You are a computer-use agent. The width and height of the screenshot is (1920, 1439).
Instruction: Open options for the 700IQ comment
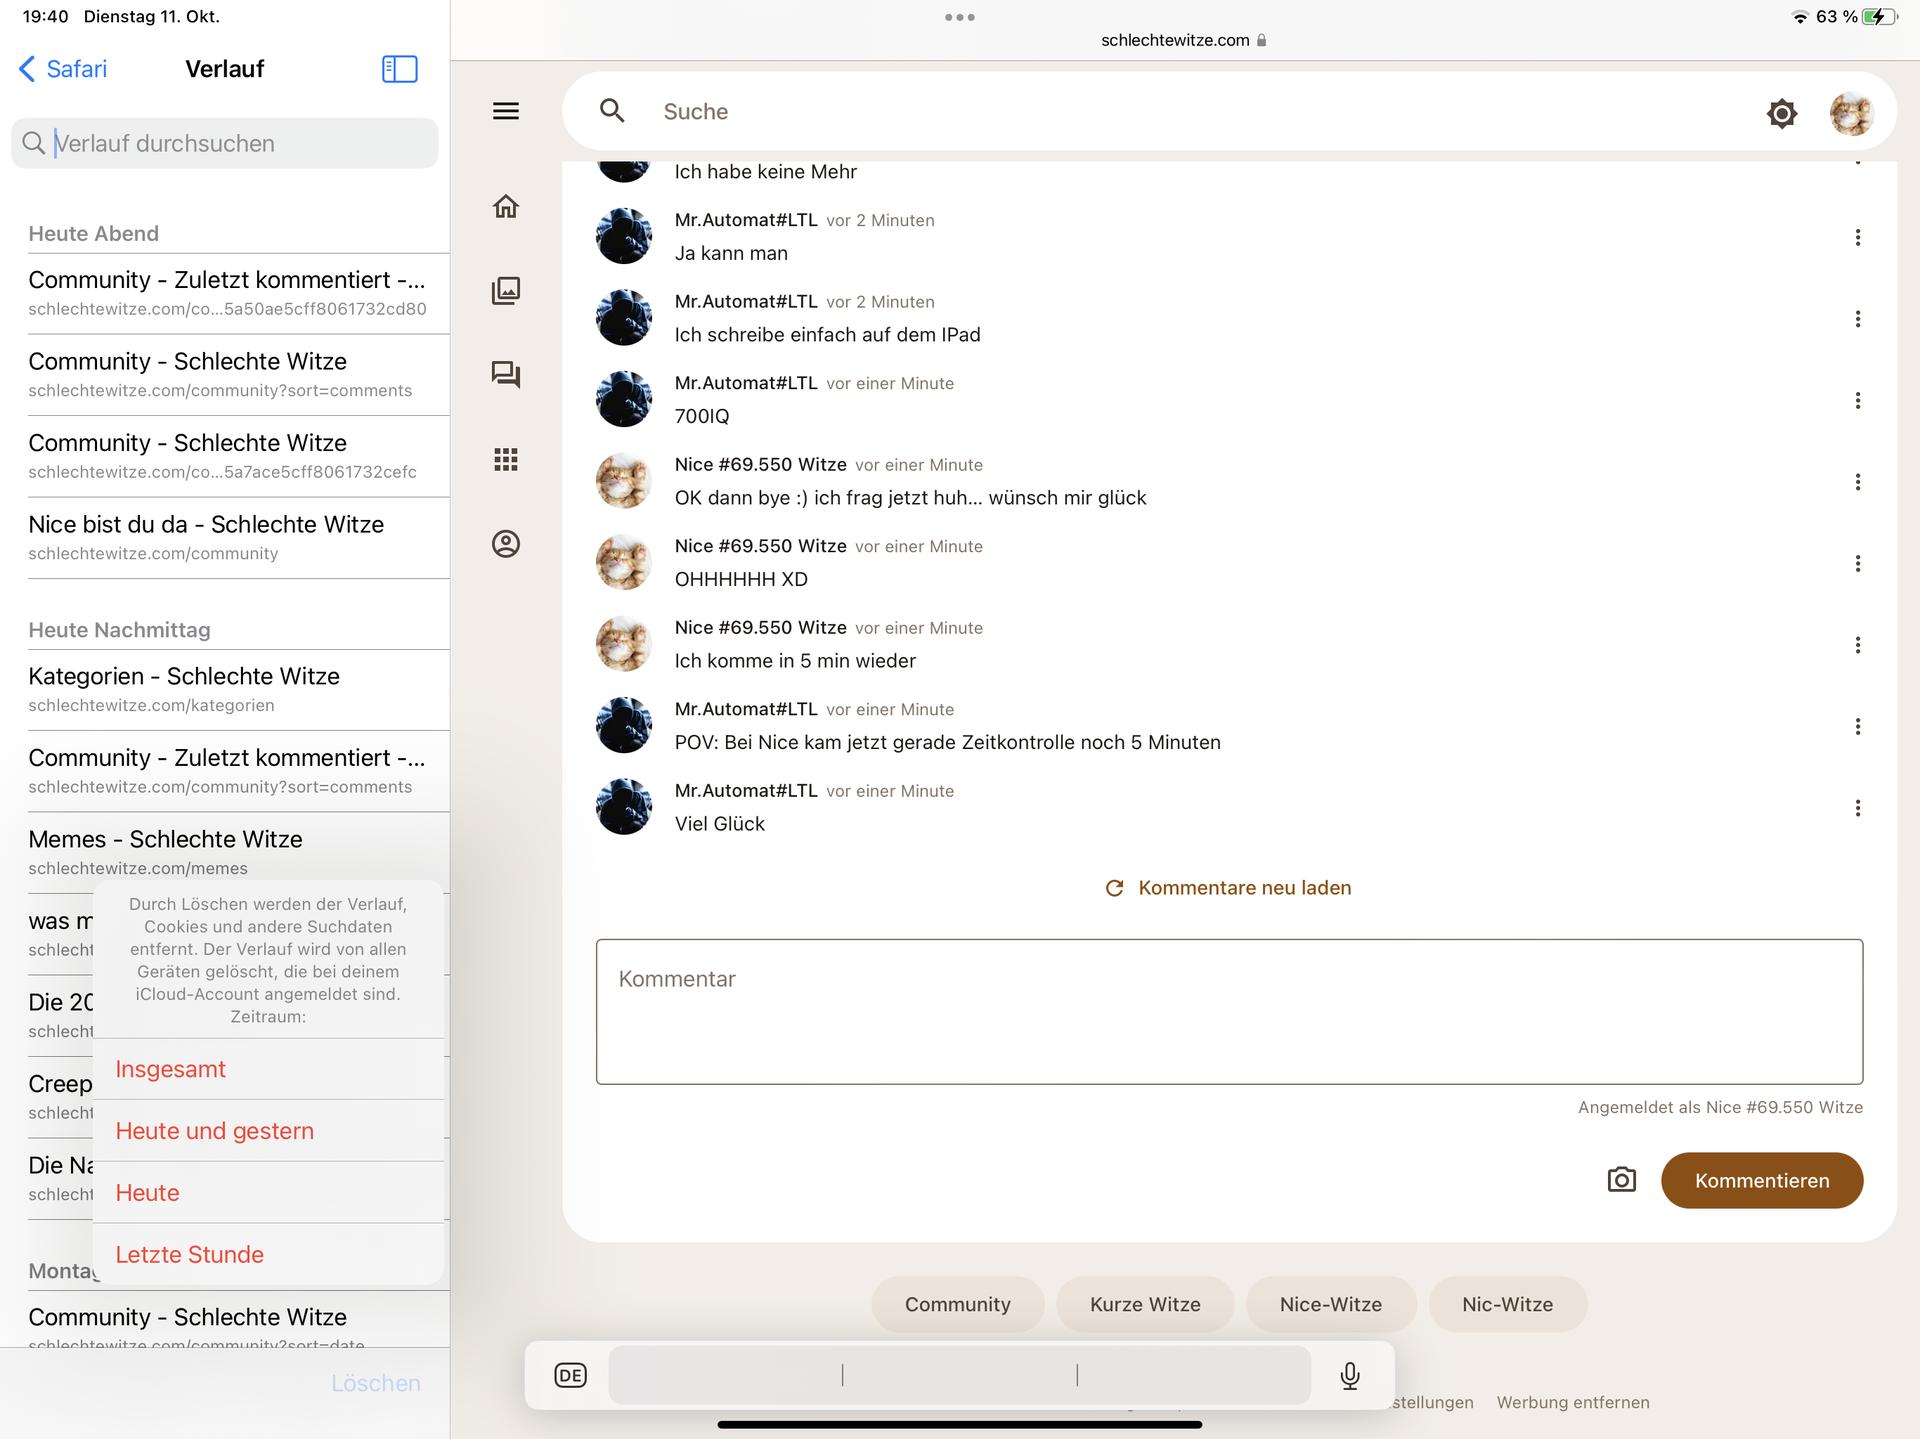pyautogui.click(x=1857, y=401)
